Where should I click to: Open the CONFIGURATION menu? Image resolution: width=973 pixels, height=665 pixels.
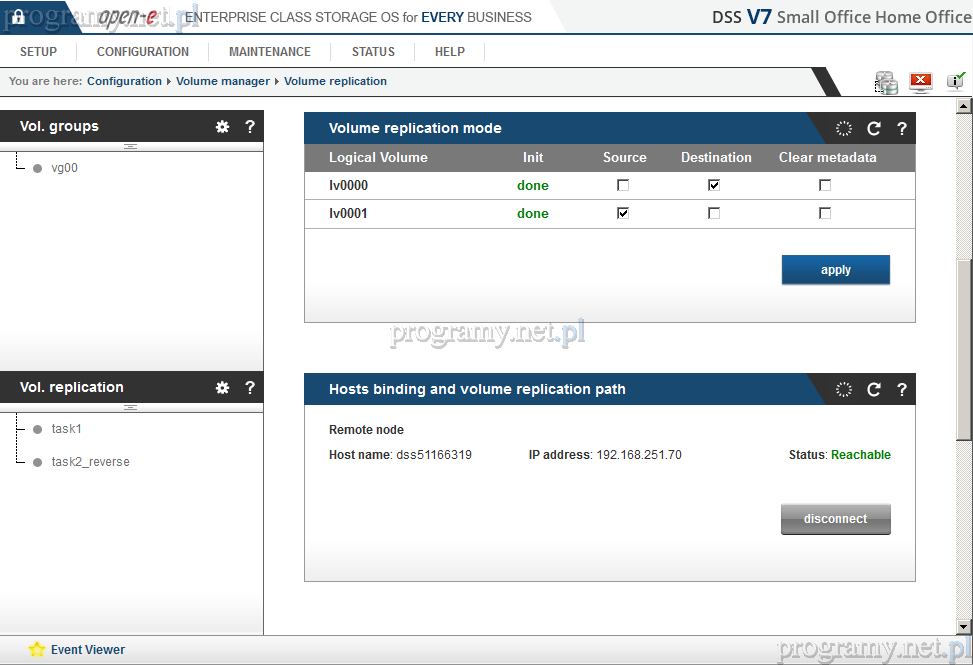tap(143, 52)
